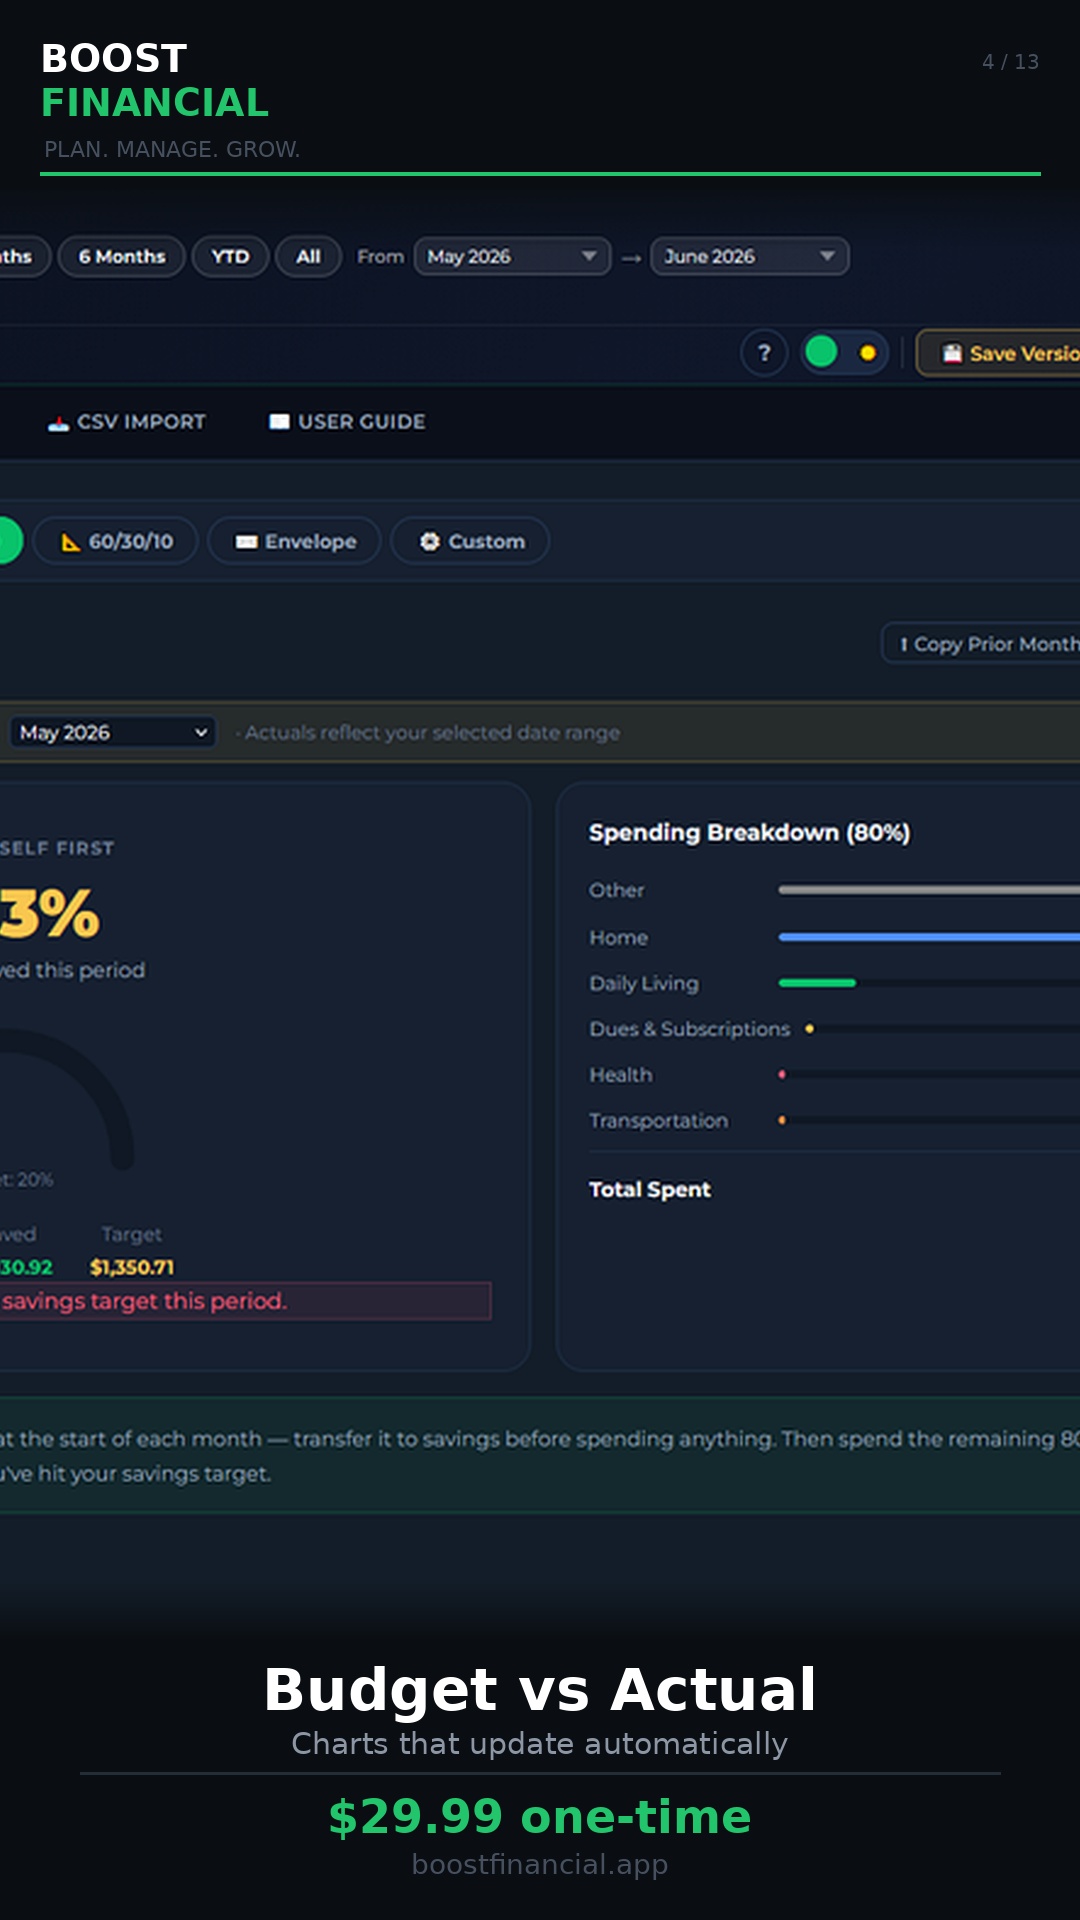Click Copy Prior Month button
1080x1920 pixels.
(981, 644)
